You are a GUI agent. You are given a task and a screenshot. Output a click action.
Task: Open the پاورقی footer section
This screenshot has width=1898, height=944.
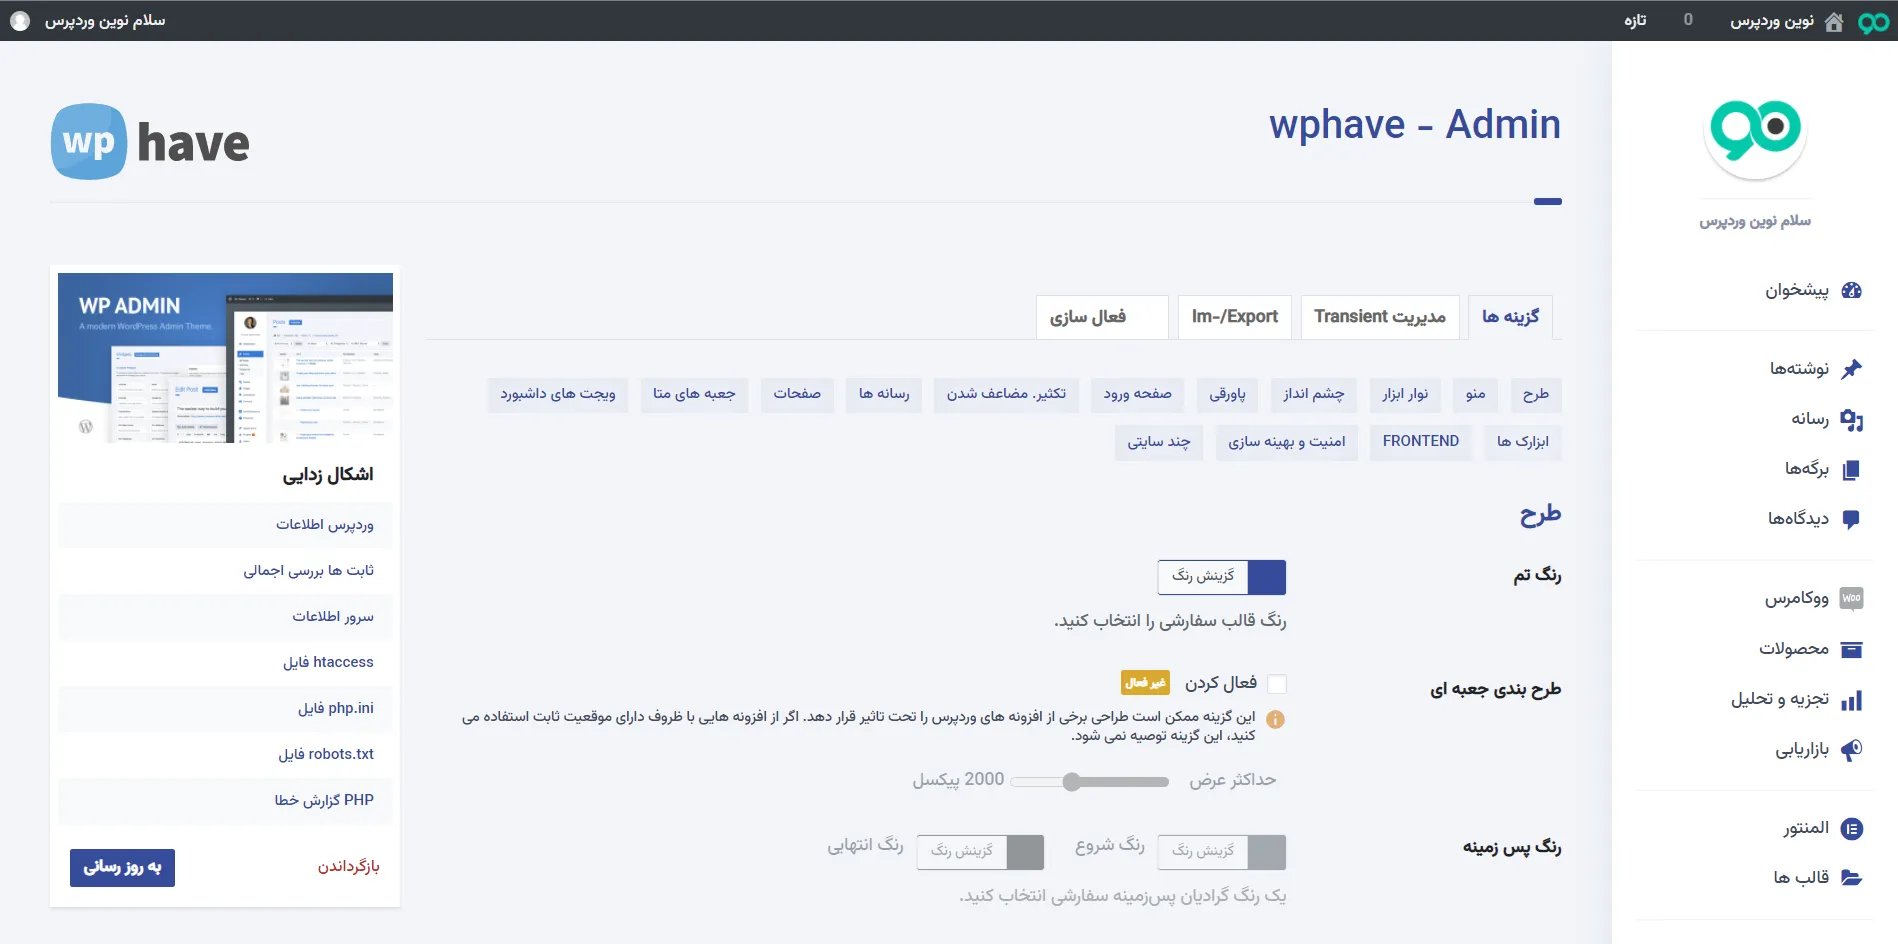[x=1228, y=395]
